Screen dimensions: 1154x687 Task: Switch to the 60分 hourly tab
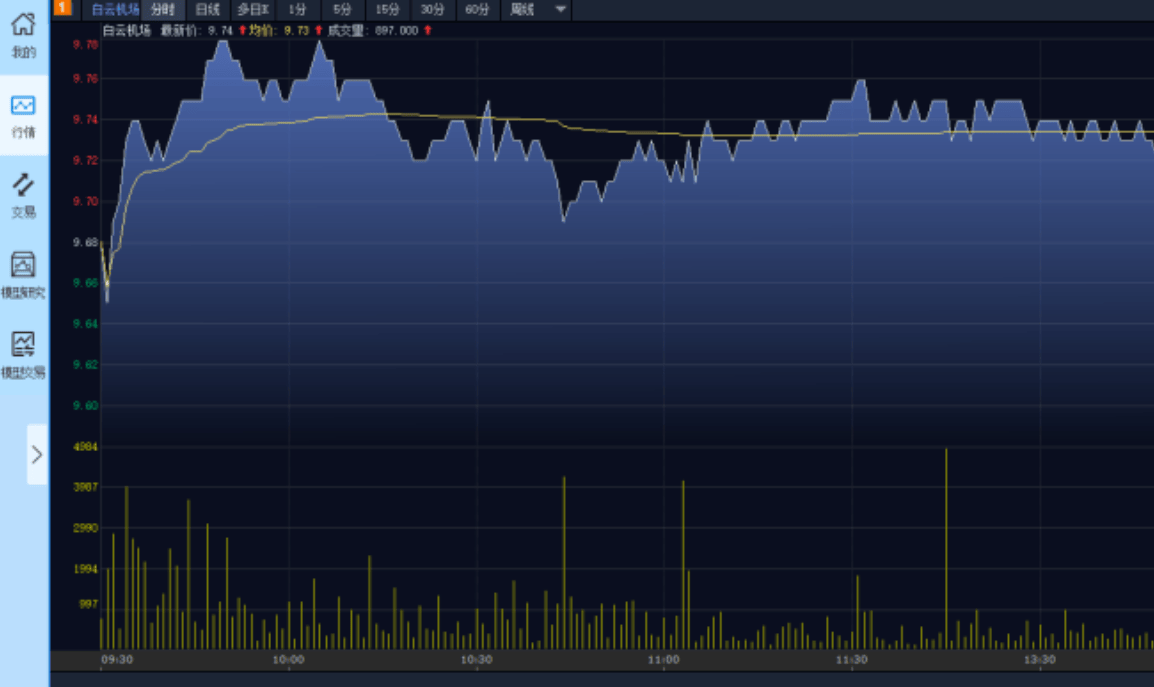pos(477,9)
